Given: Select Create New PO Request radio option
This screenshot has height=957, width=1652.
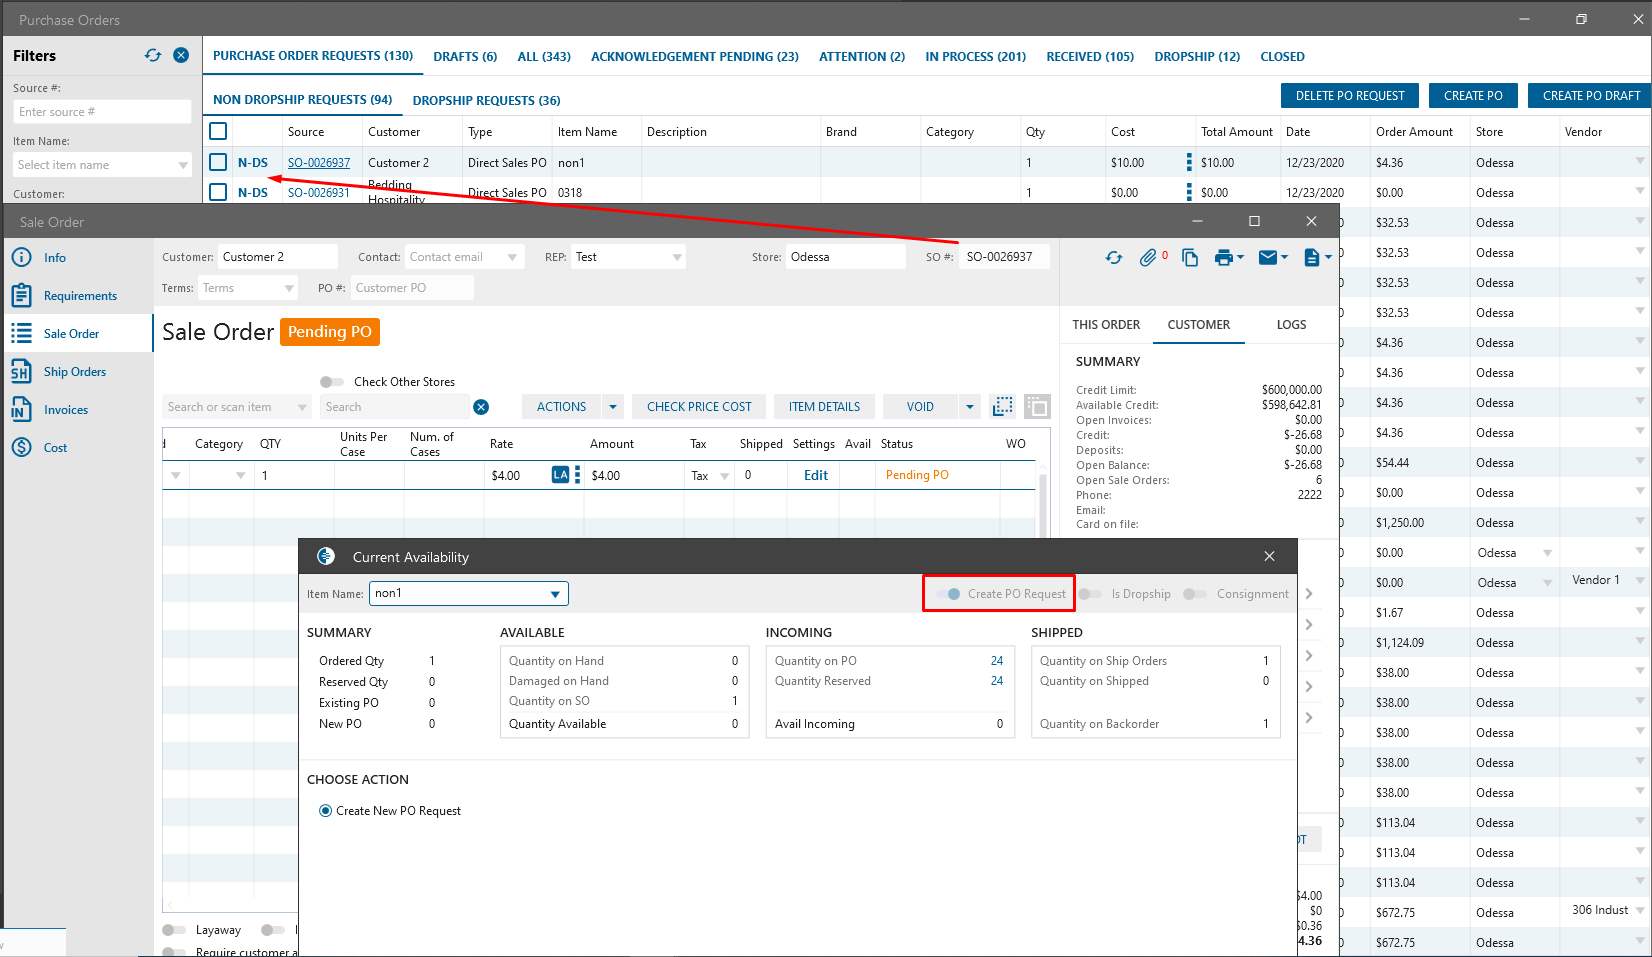Looking at the screenshot, I should tap(325, 811).
